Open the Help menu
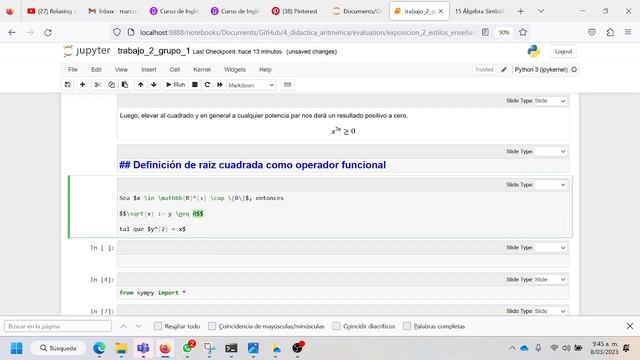Viewport: 640px width, 360px height. [265, 69]
